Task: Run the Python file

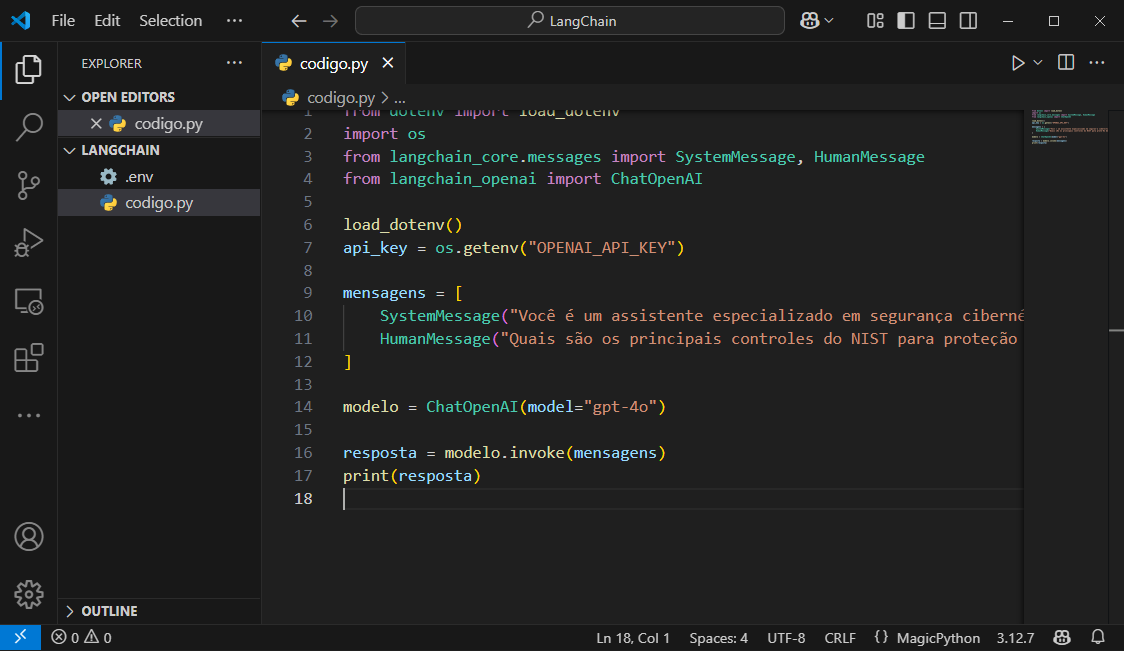Action: click(x=1018, y=63)
